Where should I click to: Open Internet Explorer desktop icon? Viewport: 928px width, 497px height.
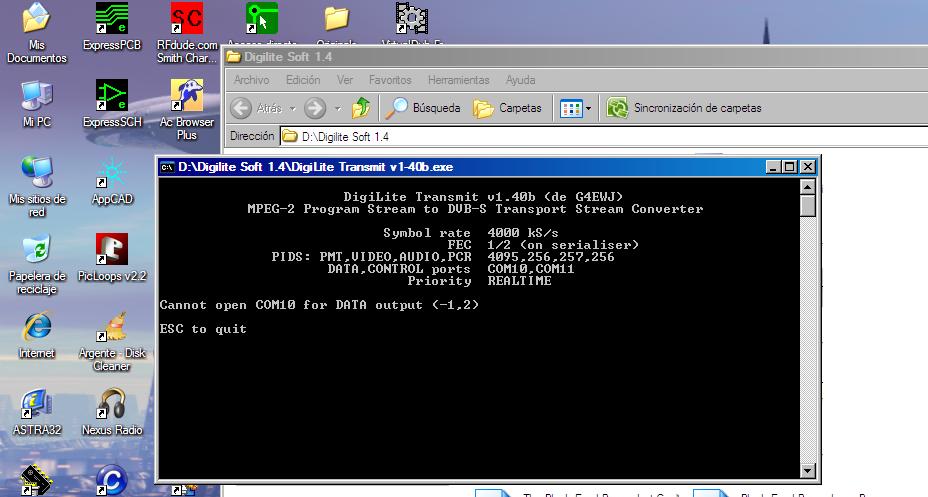[x=36, y=327]
